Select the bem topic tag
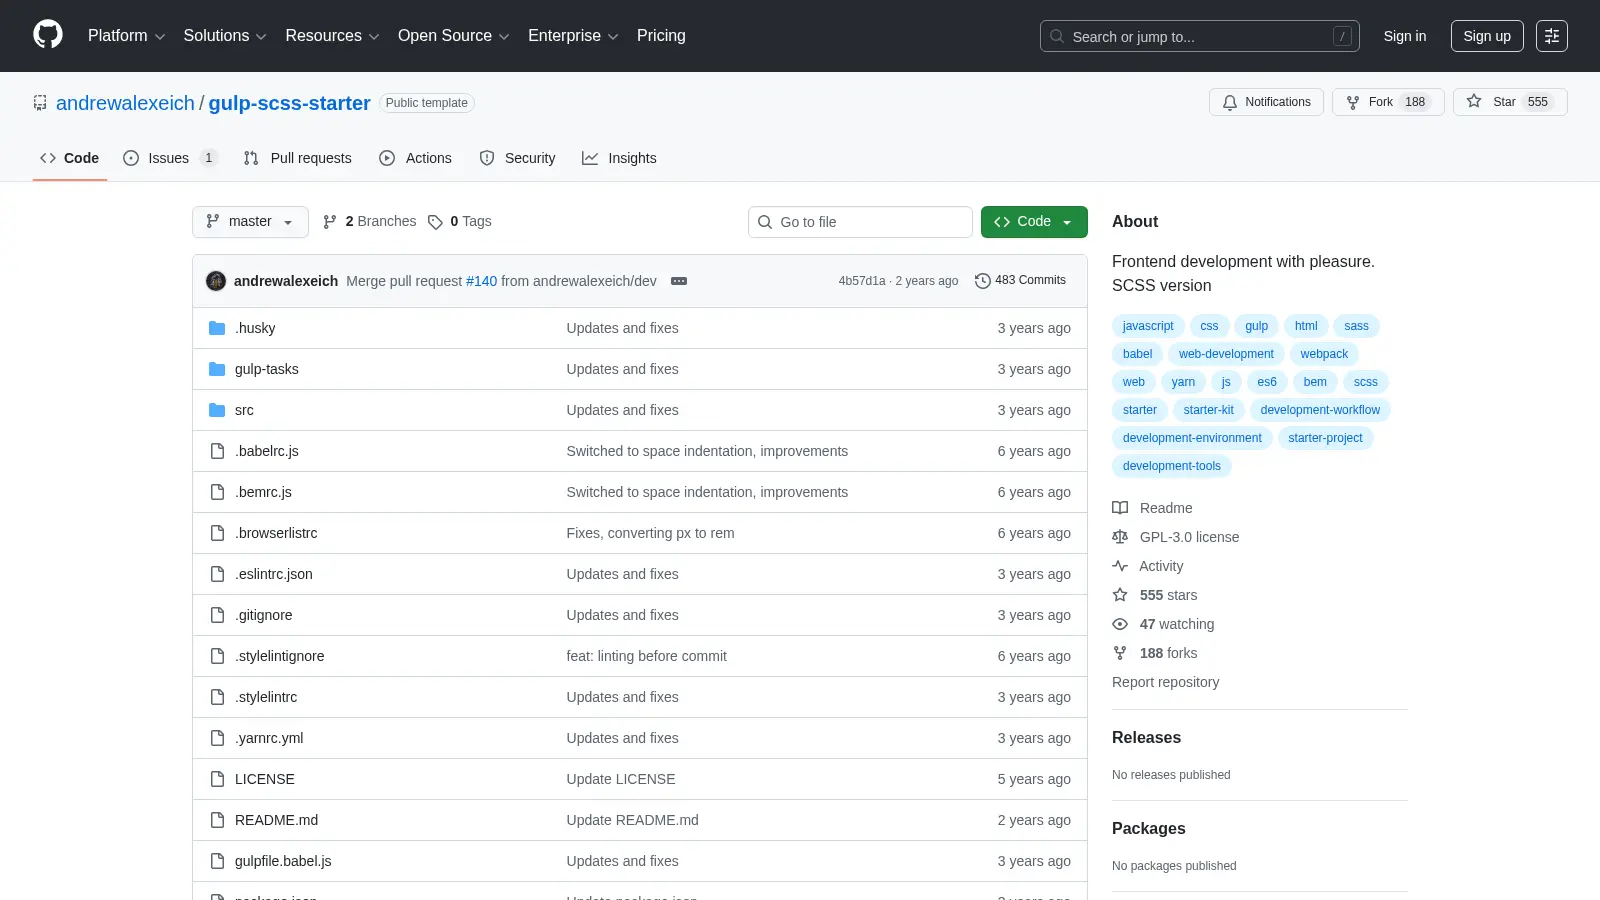Viewport: 1600px width, 900px height. [1315, 382]
